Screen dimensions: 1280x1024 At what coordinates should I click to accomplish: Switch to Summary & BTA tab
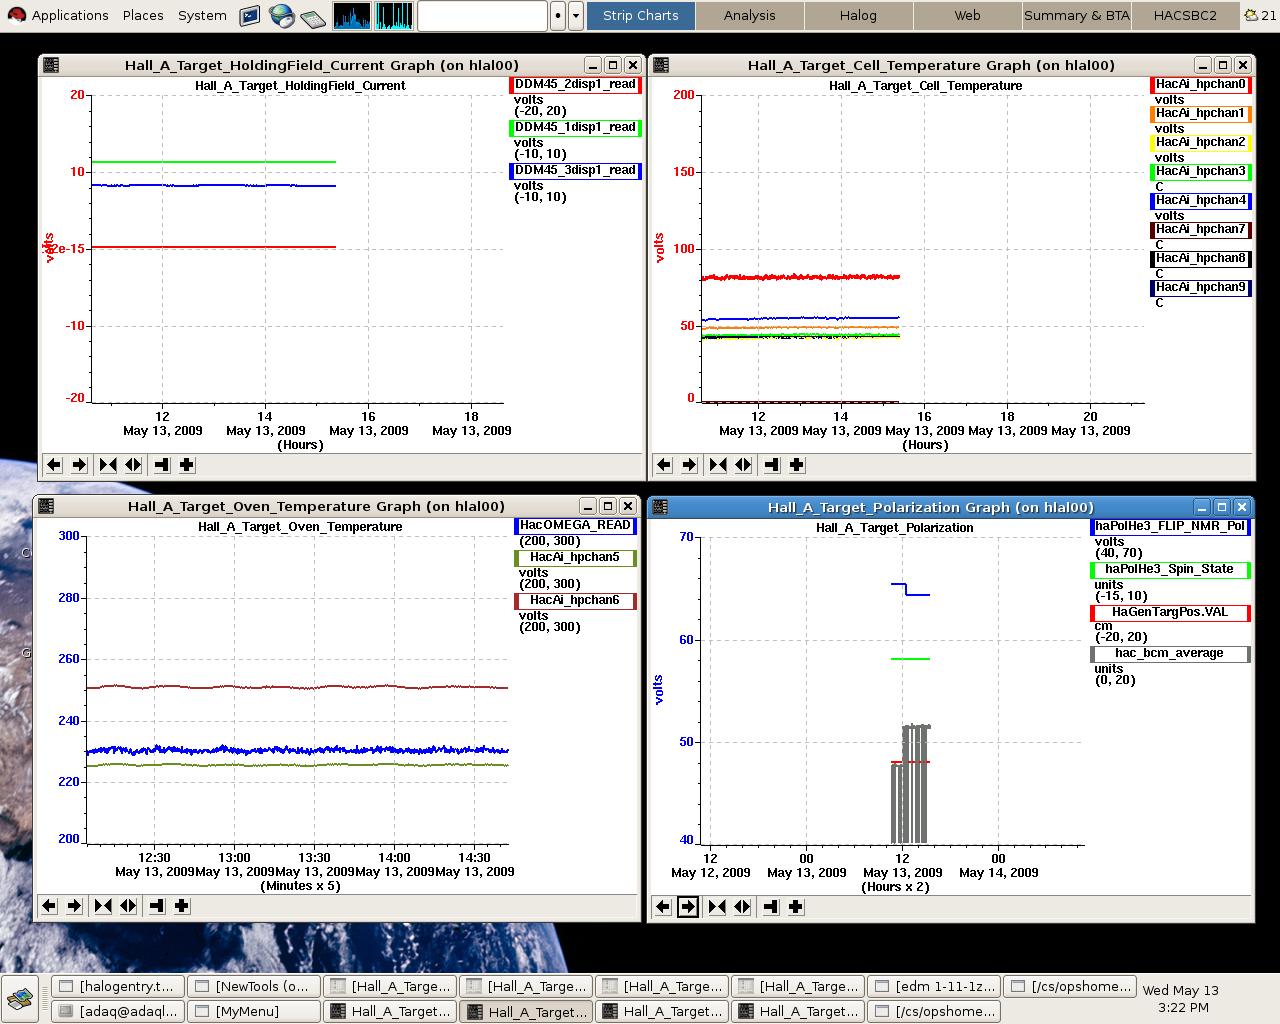(x=1077, y=15)
